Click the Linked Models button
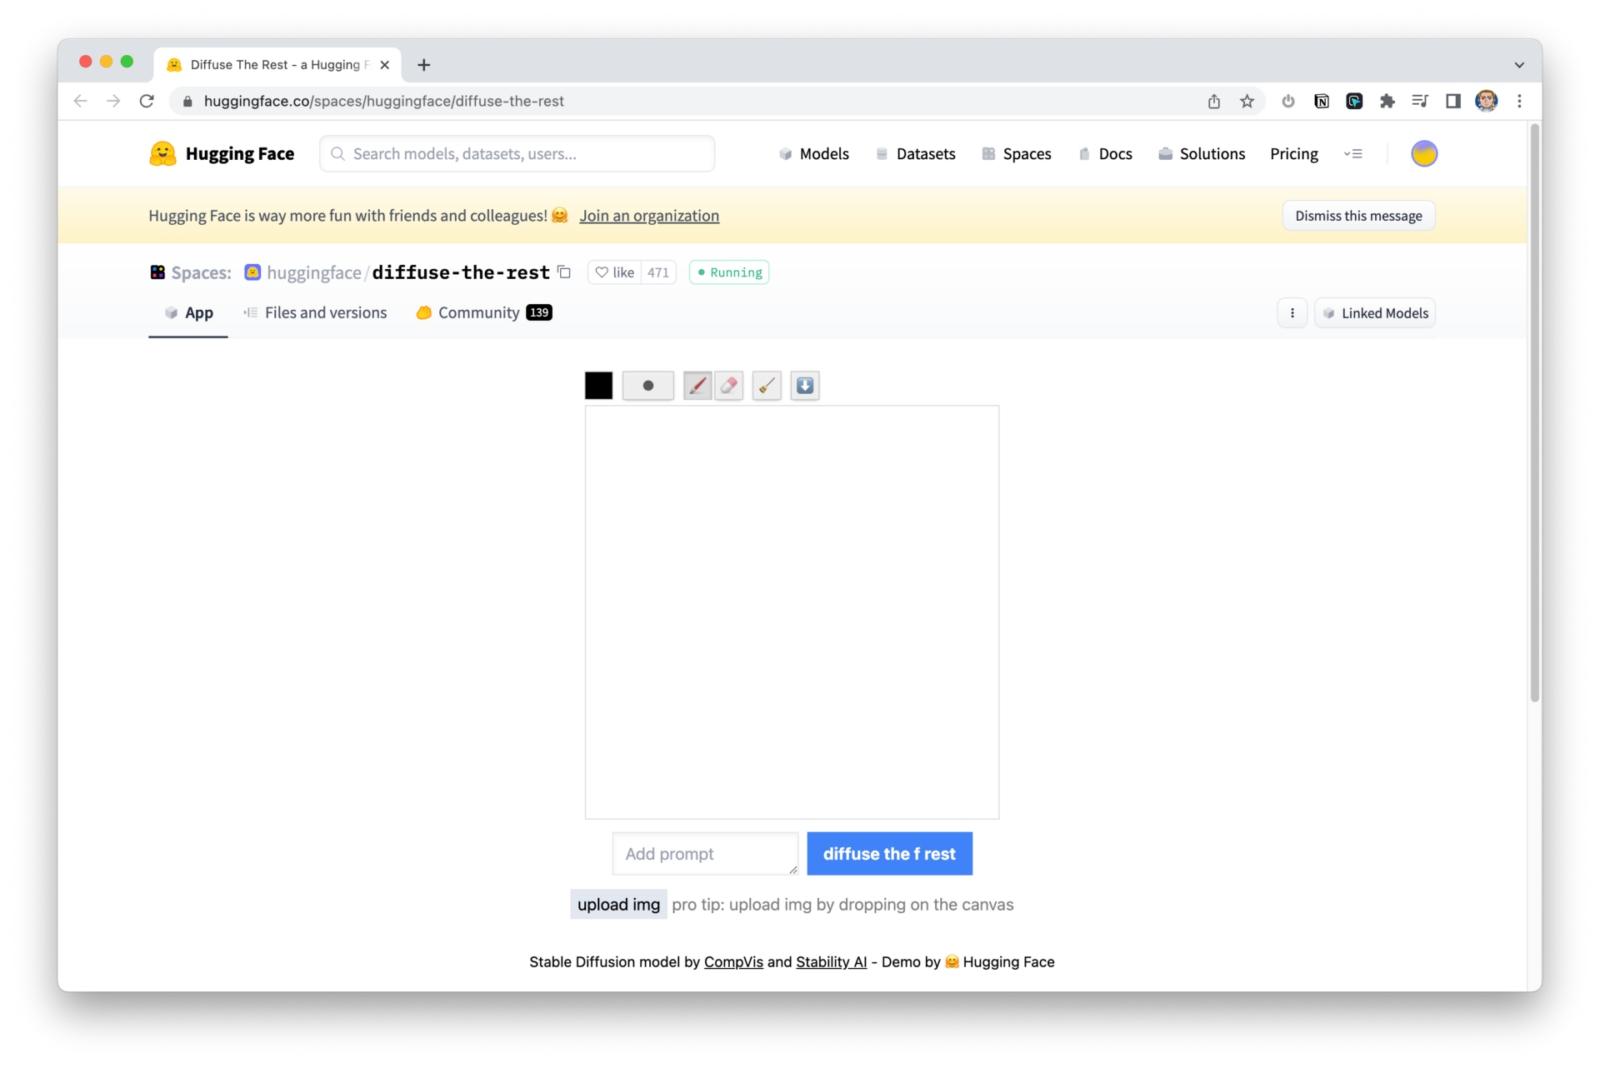Viewport: 1600px width, 1068px height. [x=1375, y=313]
